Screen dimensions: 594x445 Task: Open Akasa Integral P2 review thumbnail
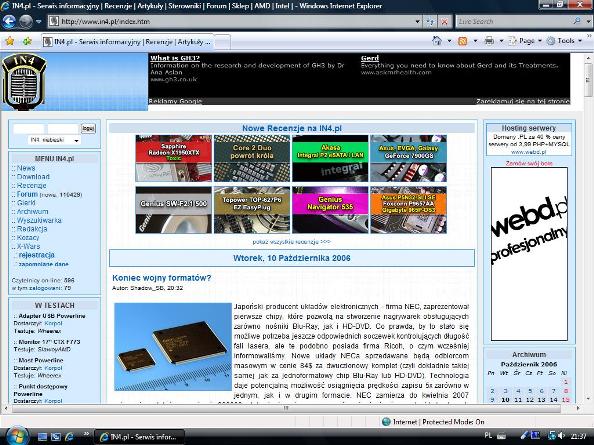[x=330, y=158]
